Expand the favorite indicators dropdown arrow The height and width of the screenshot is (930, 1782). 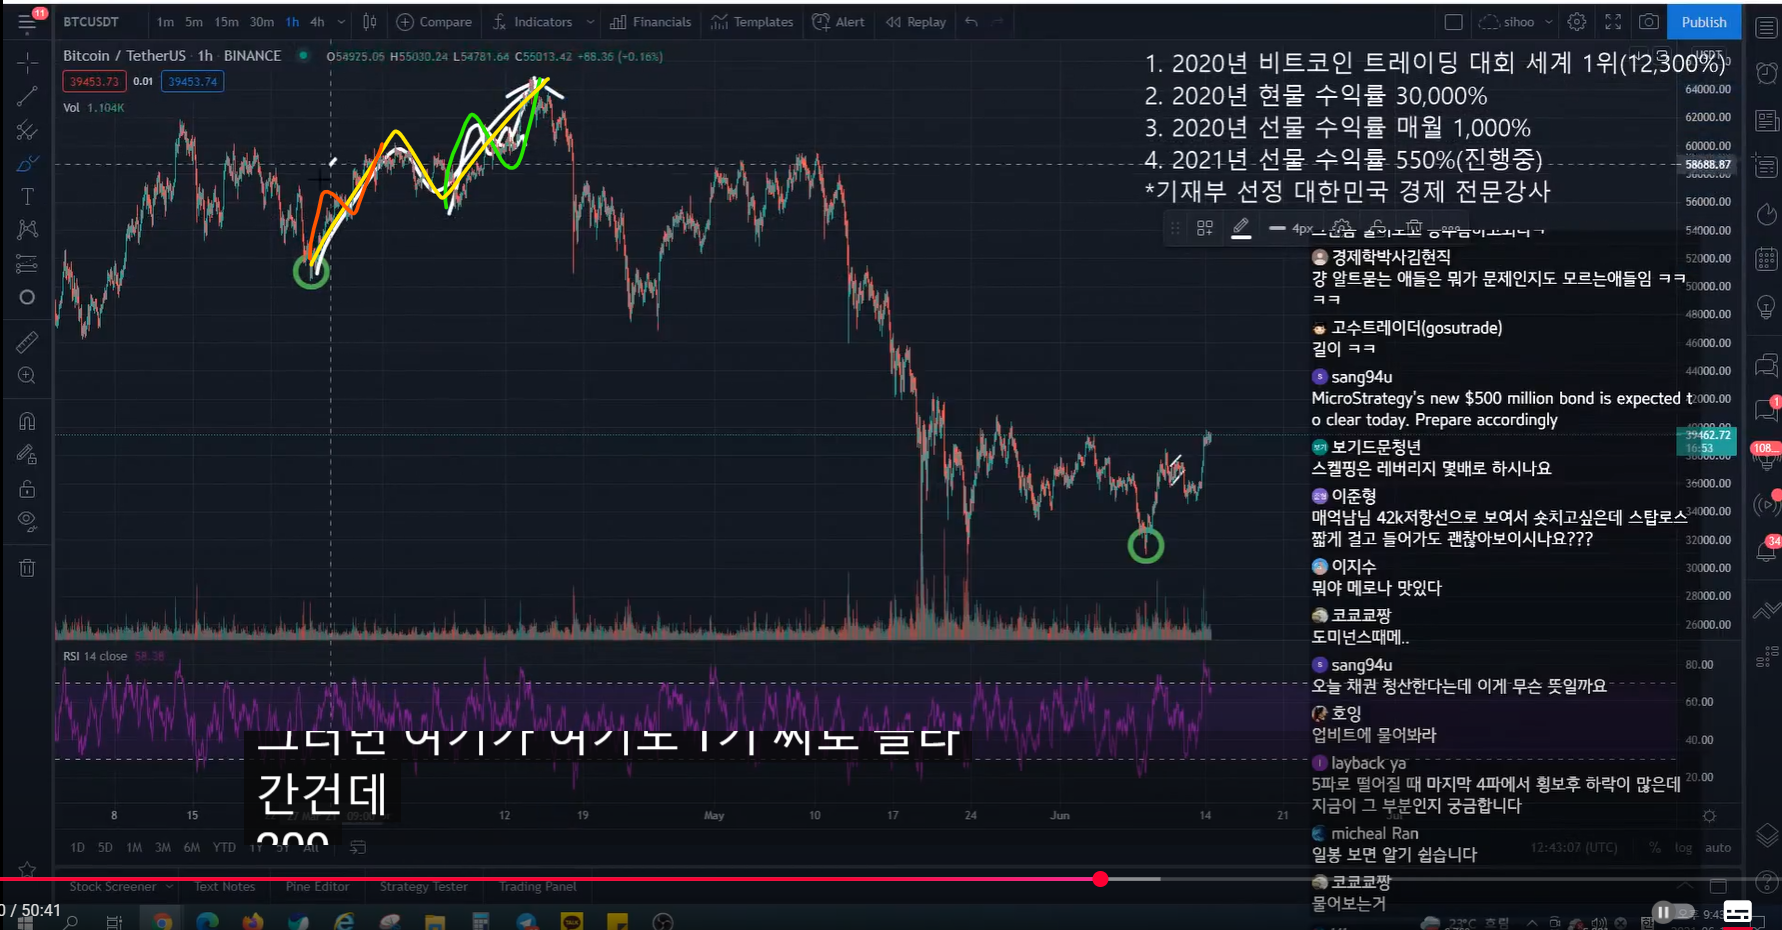(590, 22)
